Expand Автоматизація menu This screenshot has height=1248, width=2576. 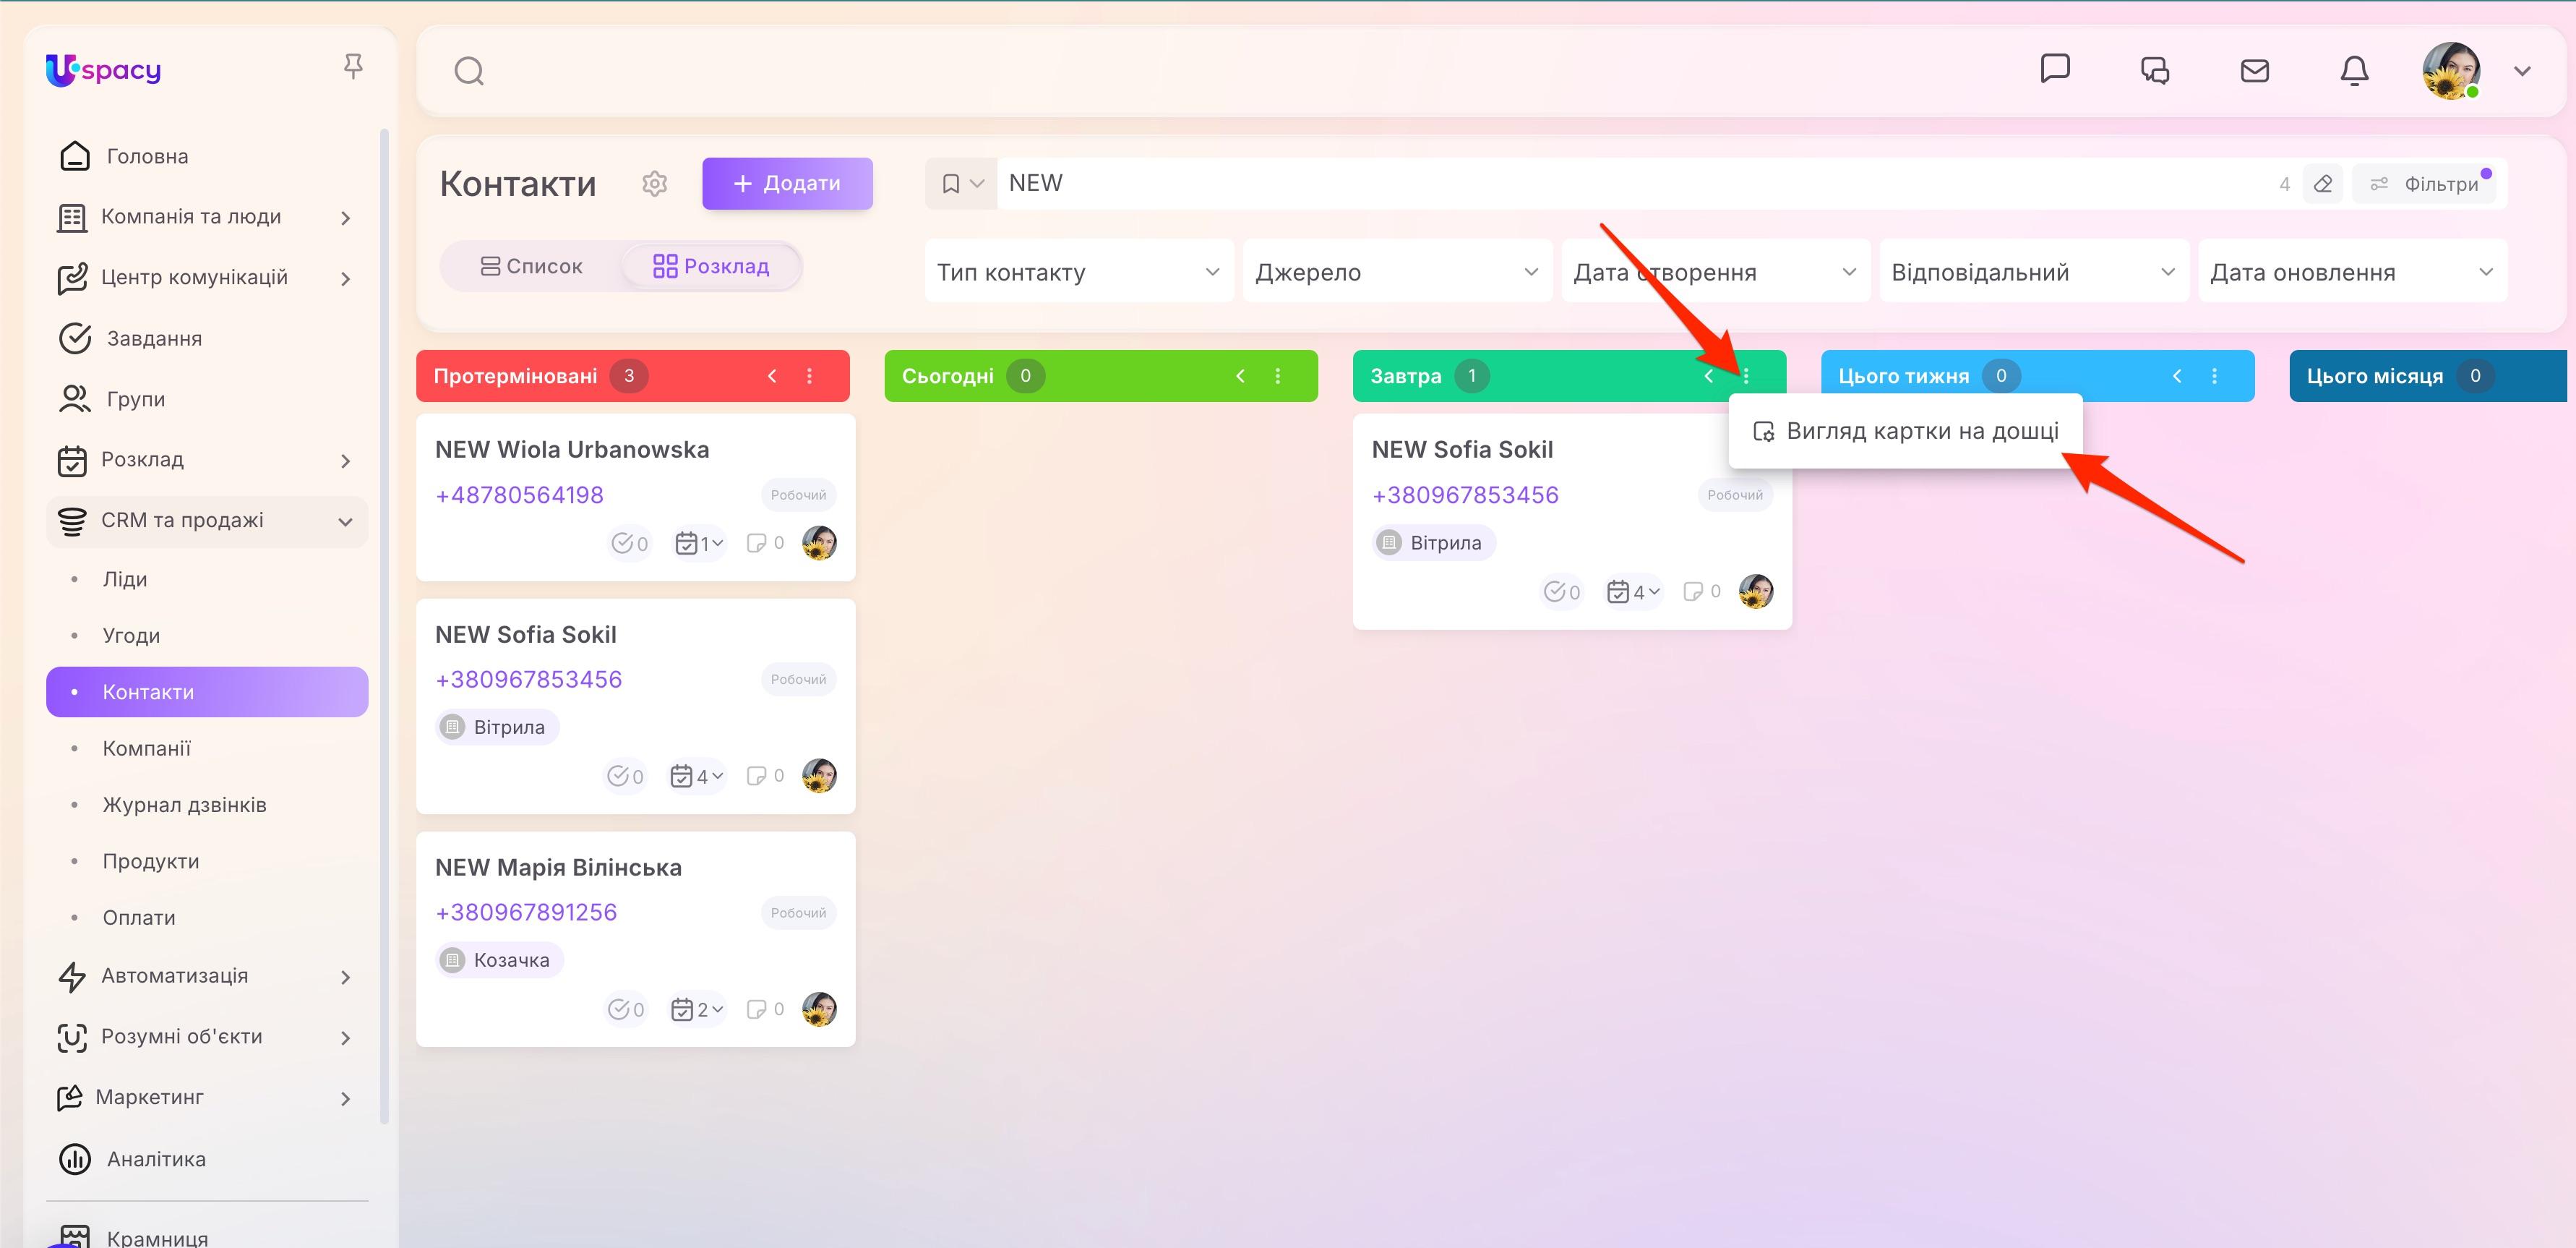tap(207, 976)
